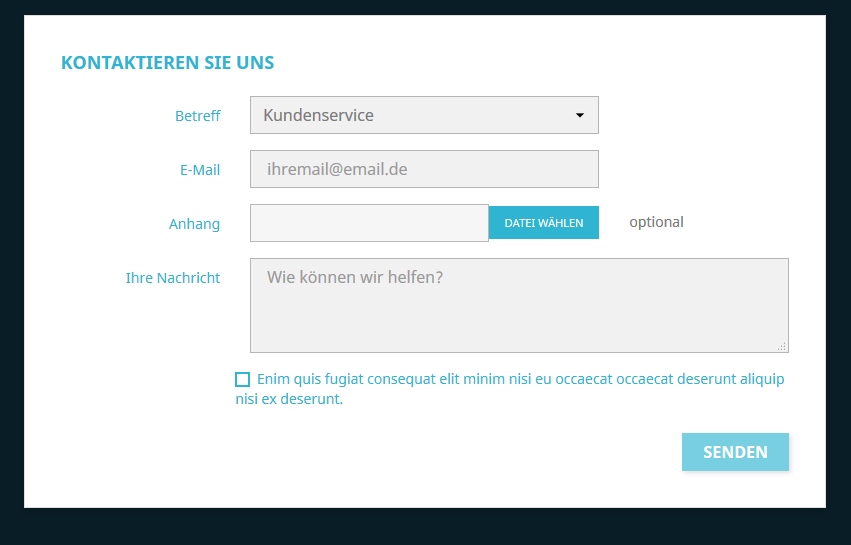This screenshot has height=545, width=851.
Task: Click the DATEI WÄHLEN button
Action: (544, 223)
